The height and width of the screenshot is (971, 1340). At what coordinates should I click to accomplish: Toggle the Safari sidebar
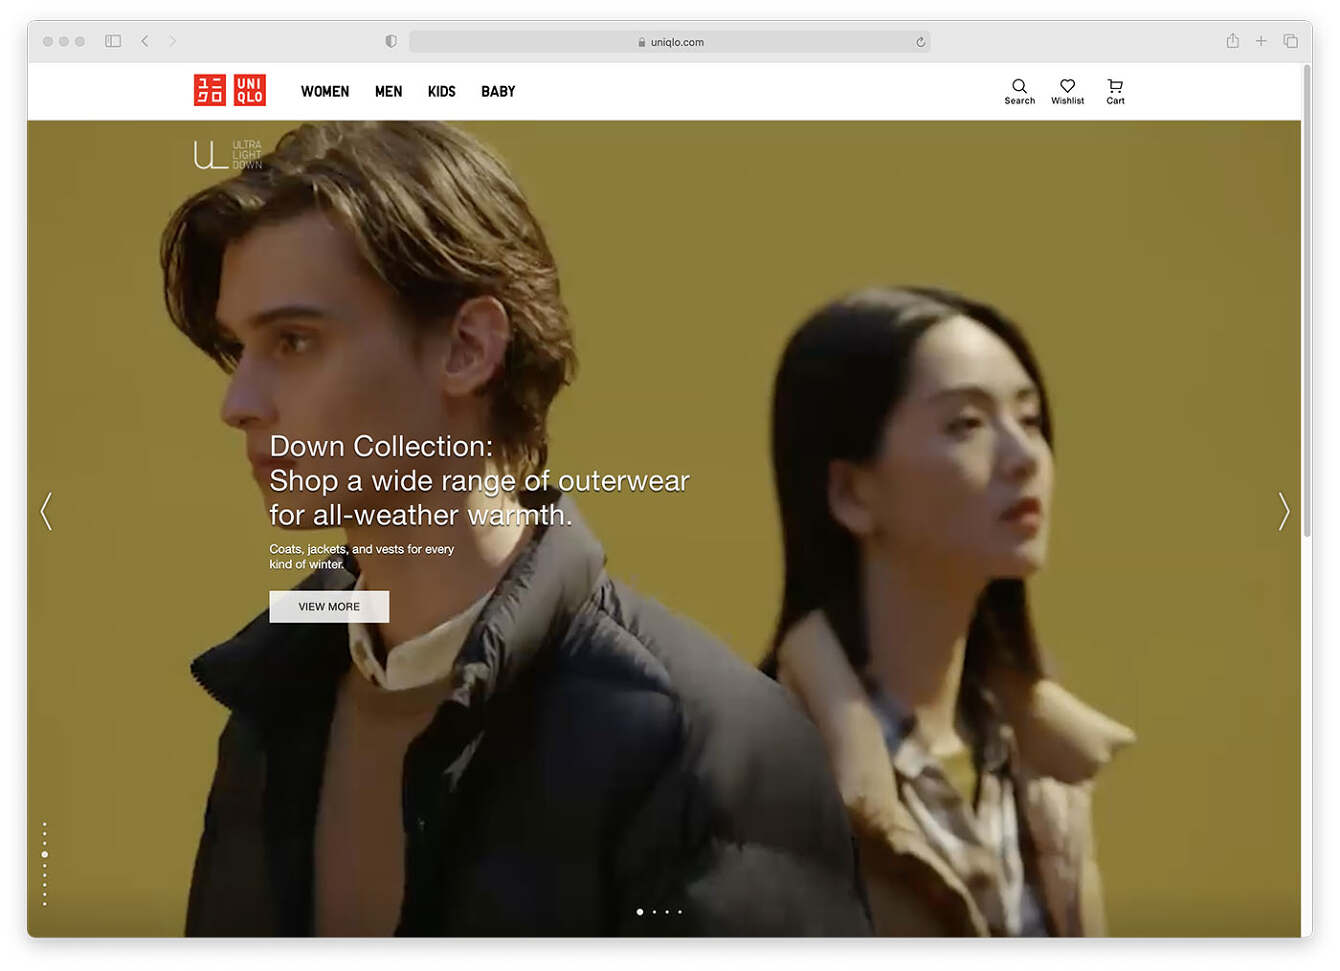pos(112,41)
